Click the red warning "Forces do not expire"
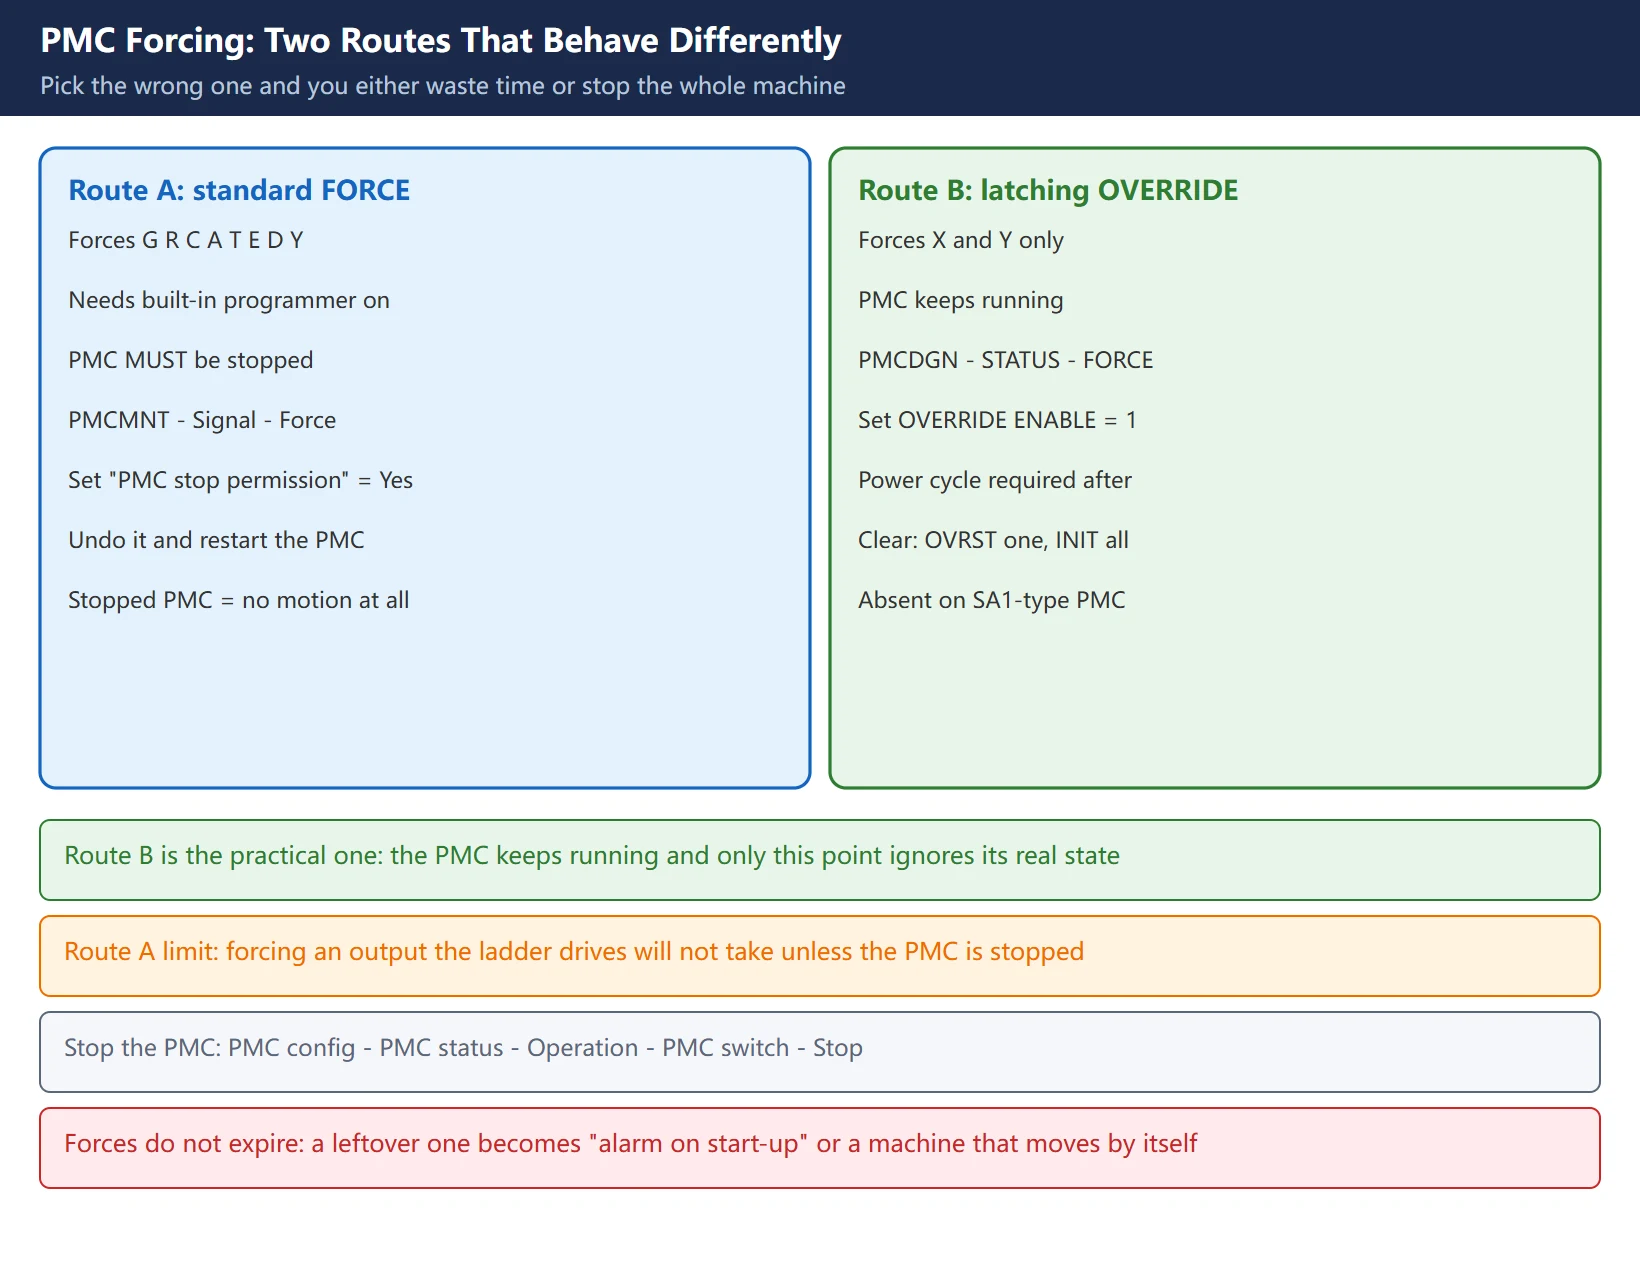Image resolution: width=1640 pixels, height=1280 pixels. (x=820, y=1148)
